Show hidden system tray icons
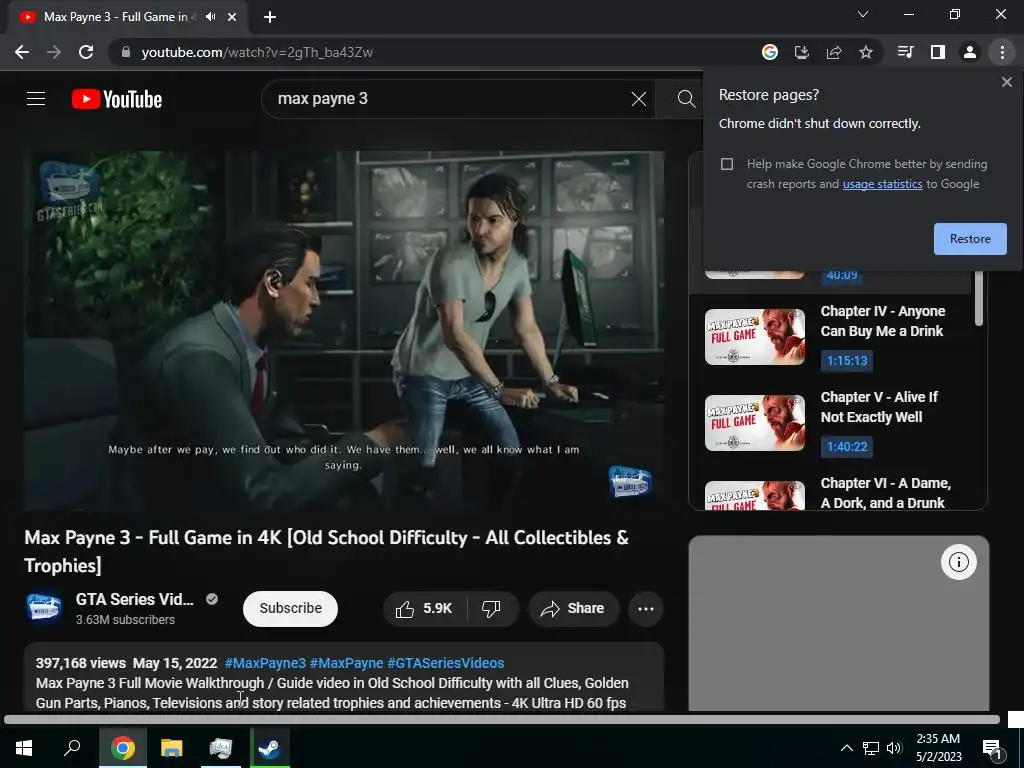 [846, 748]
